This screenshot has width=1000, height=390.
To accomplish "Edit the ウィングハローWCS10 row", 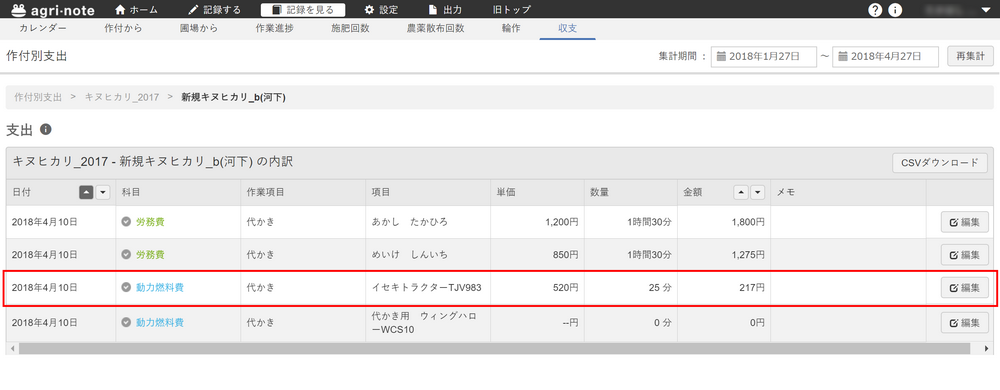I will (x=965, y=322).
